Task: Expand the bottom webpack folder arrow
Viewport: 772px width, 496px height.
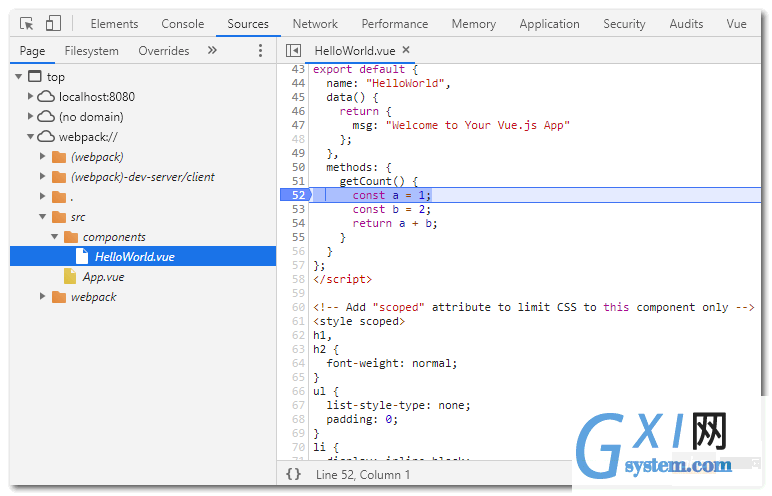Action: pos(42,297)
